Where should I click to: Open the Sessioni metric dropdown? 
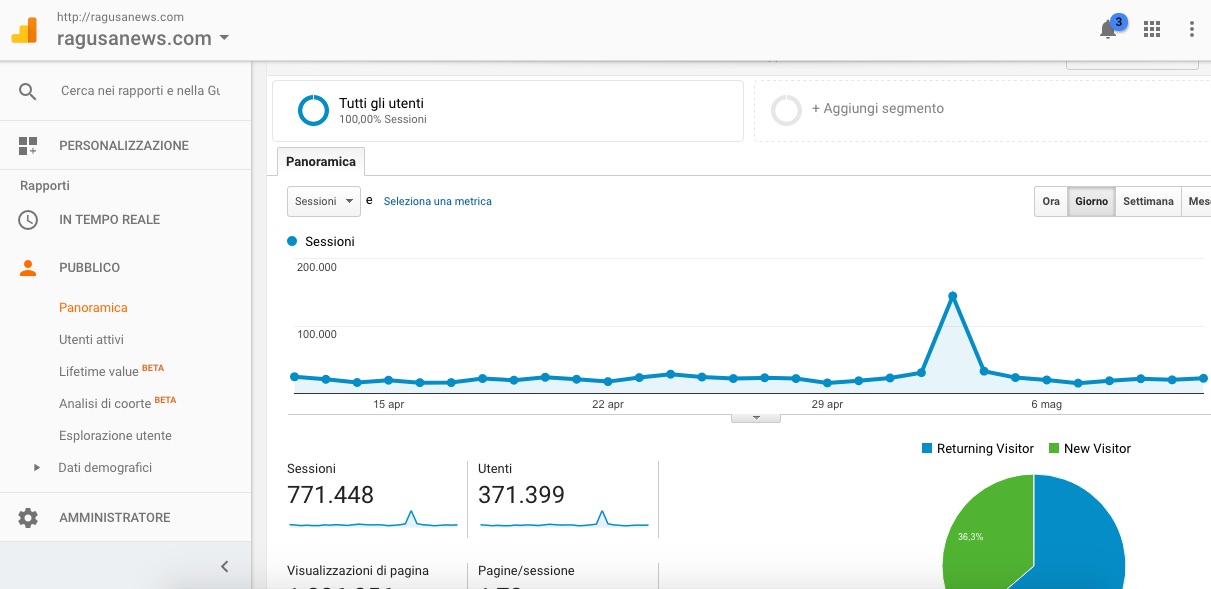coord(323,201)
